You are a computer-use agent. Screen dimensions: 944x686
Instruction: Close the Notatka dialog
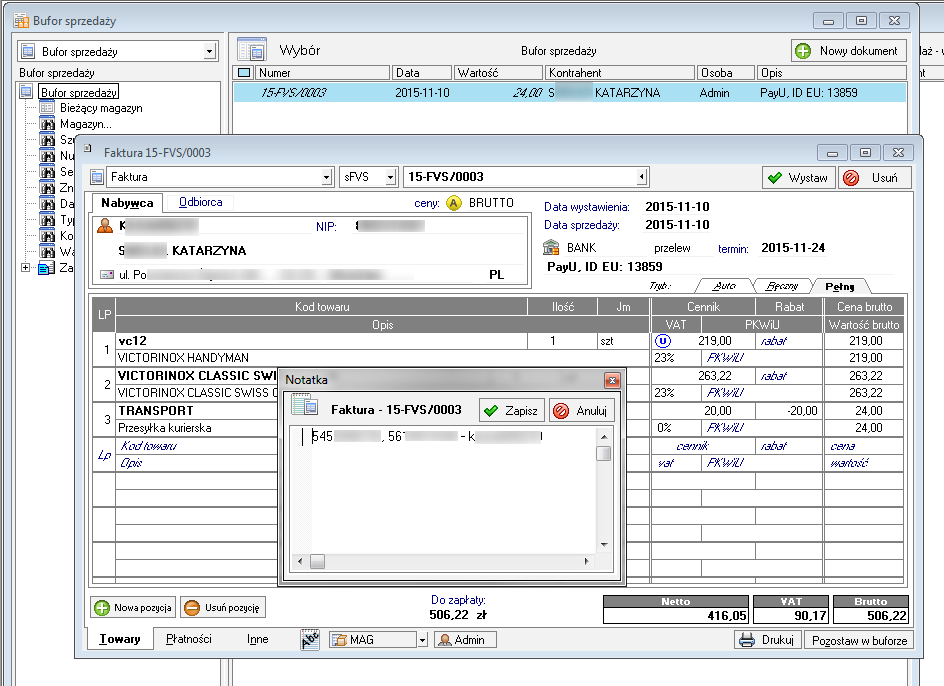612,380
